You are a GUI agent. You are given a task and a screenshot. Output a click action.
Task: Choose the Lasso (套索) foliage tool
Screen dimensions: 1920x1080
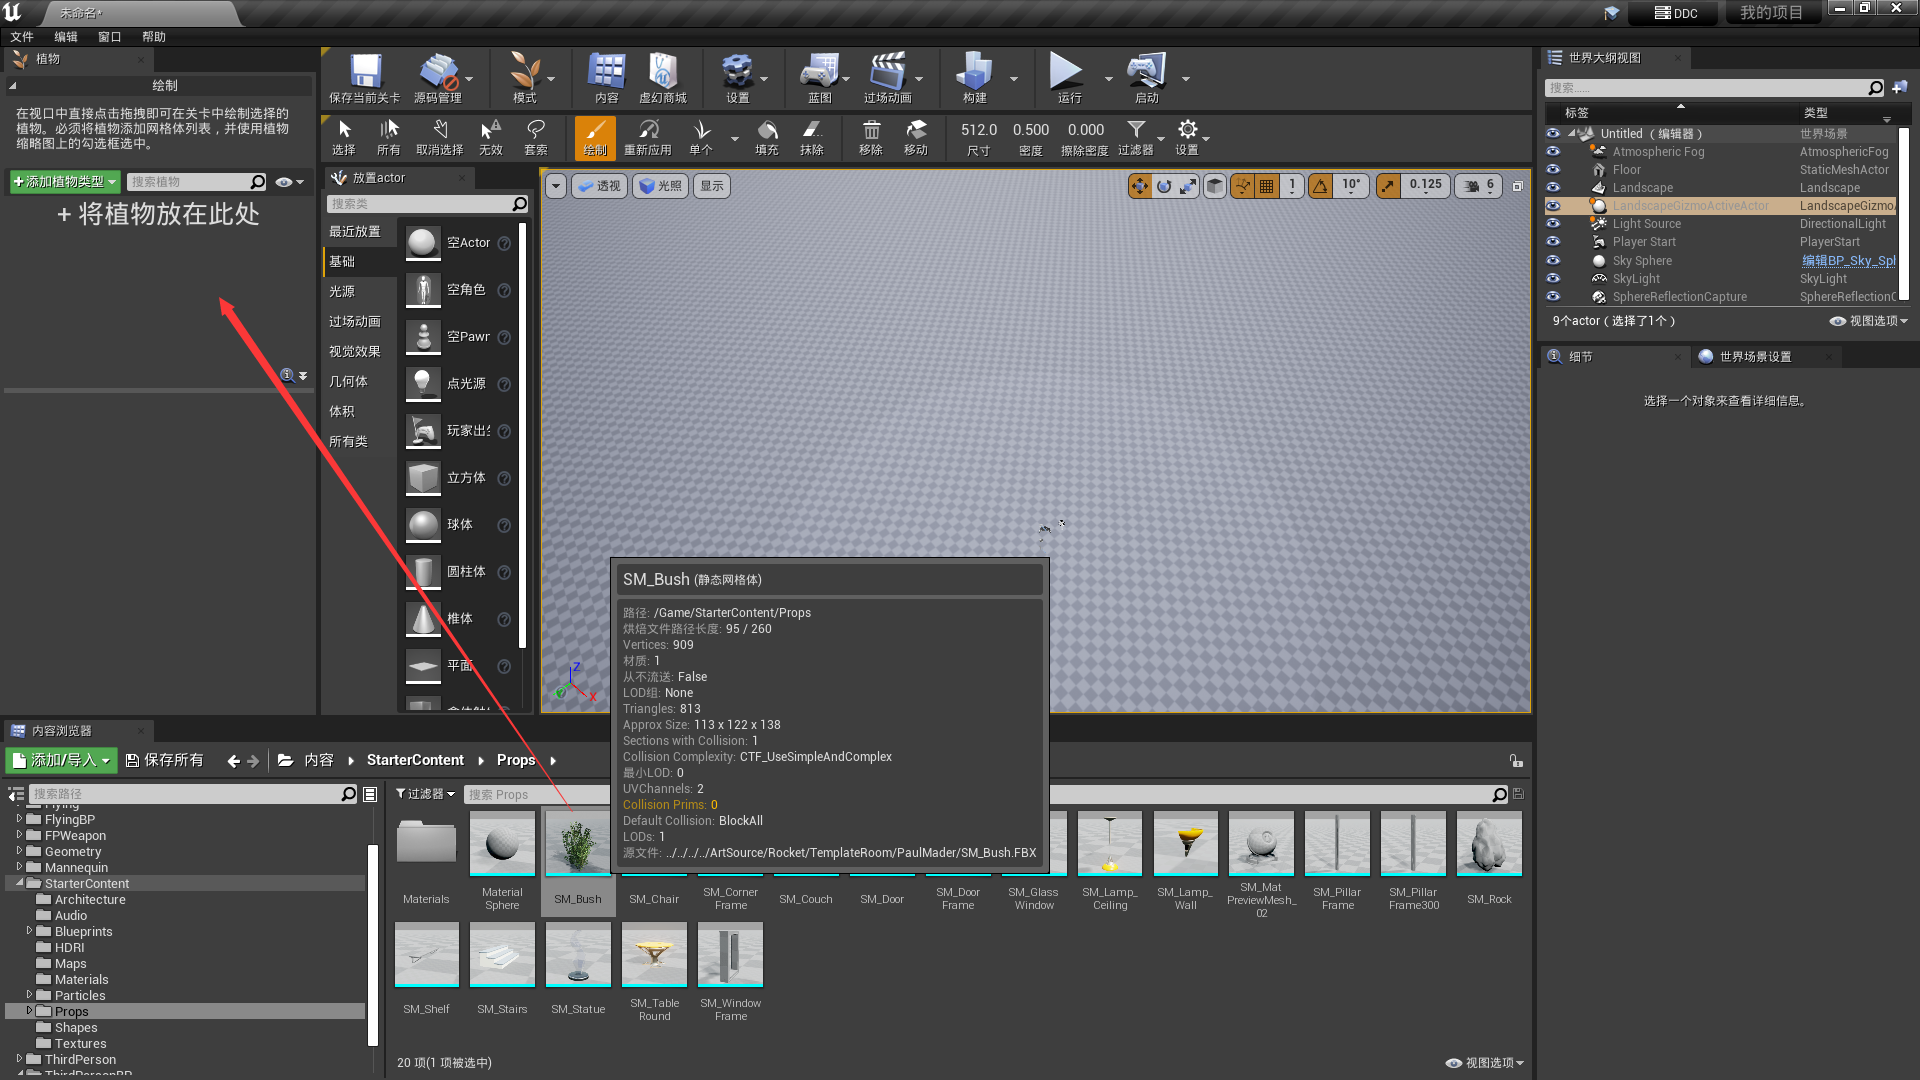(x=536, y=137)
